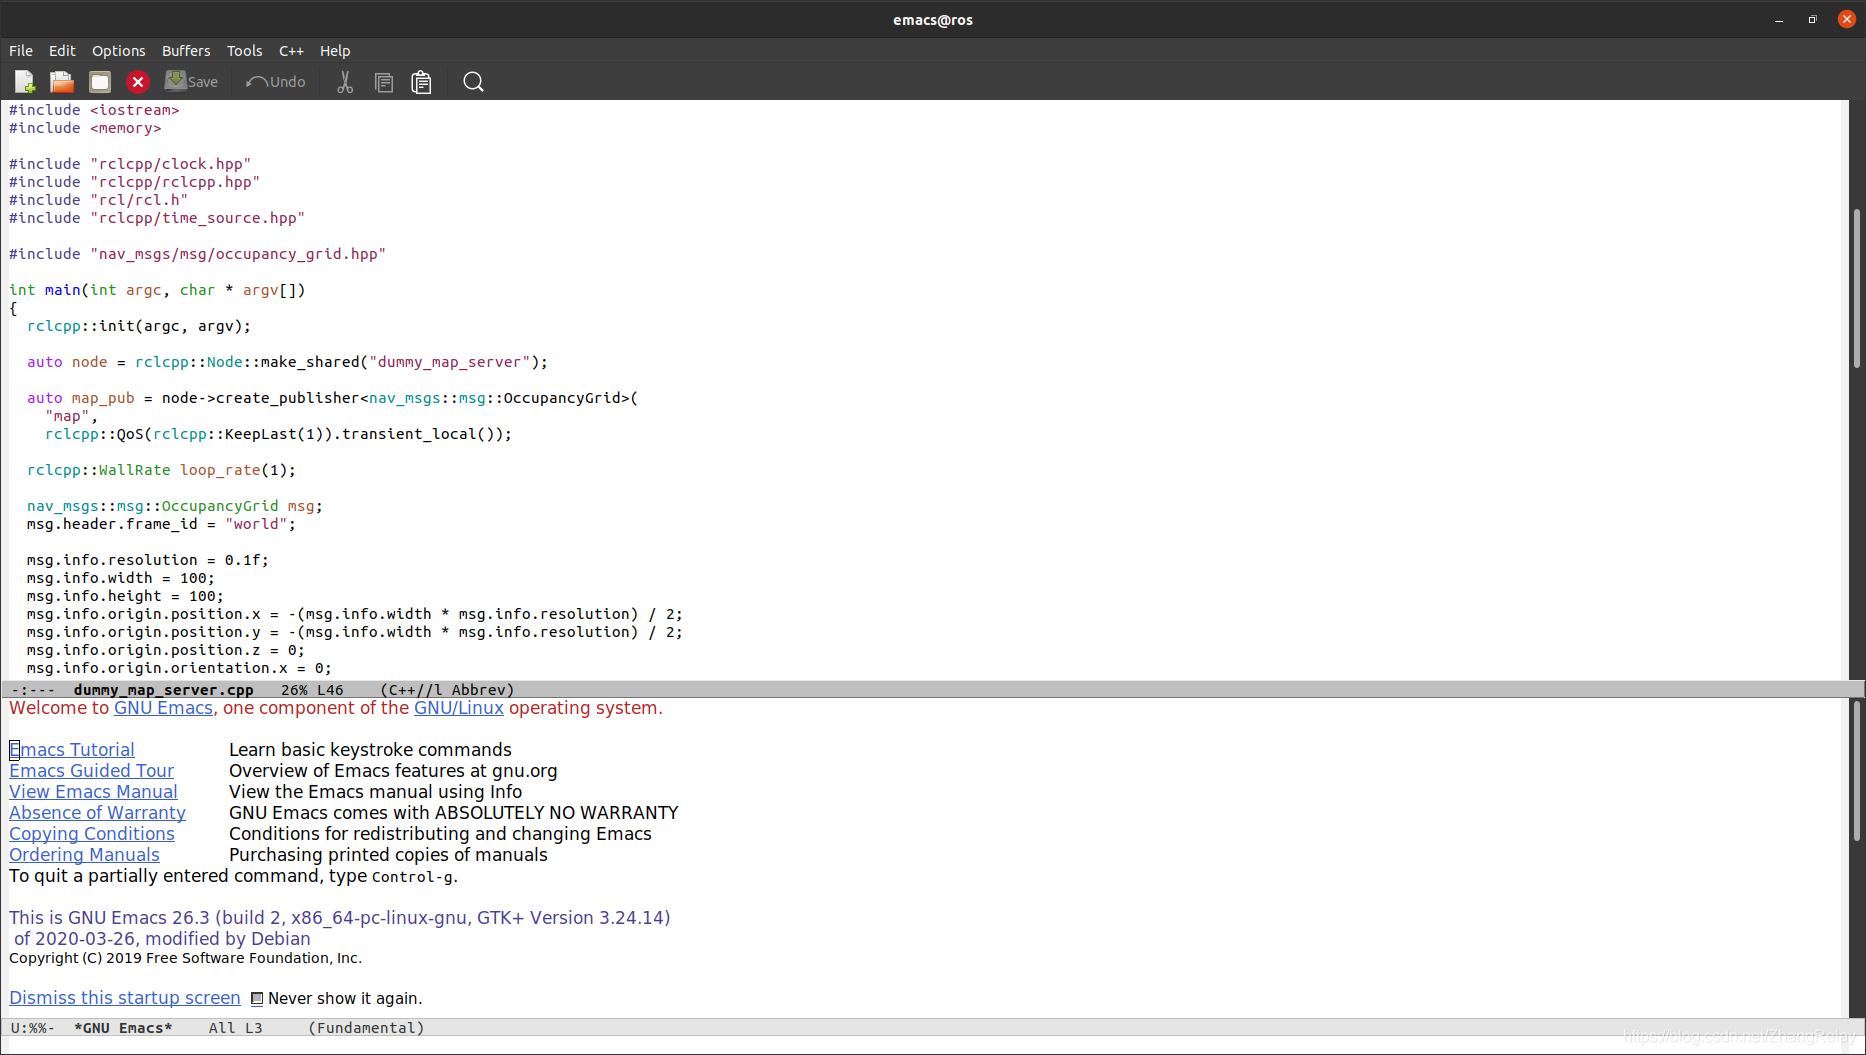Open the Edit menu
The width and height of the screenshot is (1866, 1055).
click(x=62, y=51)
